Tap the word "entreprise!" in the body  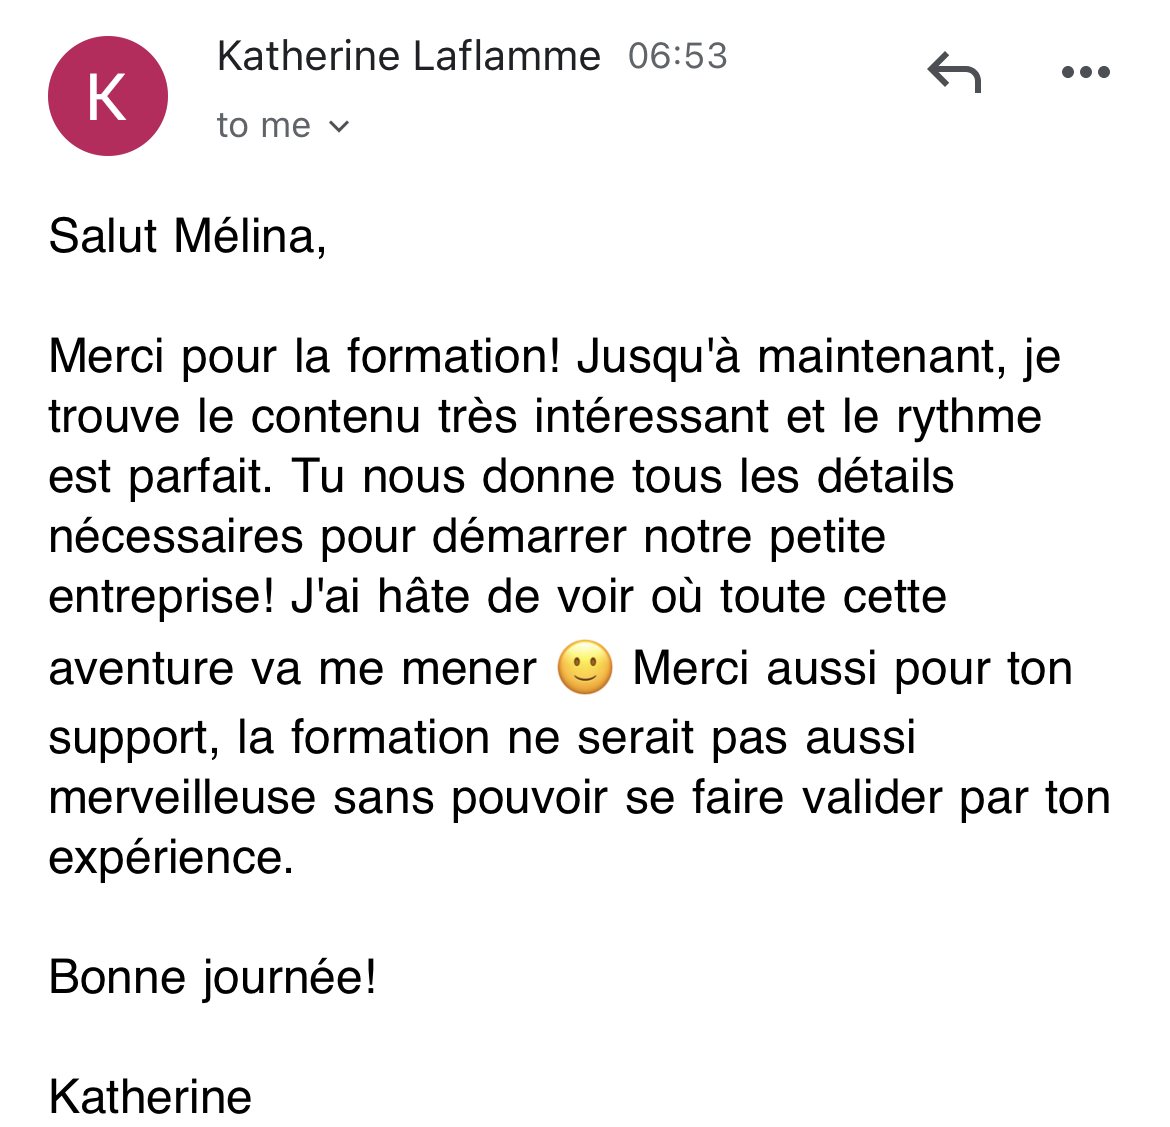click(161, 597)
